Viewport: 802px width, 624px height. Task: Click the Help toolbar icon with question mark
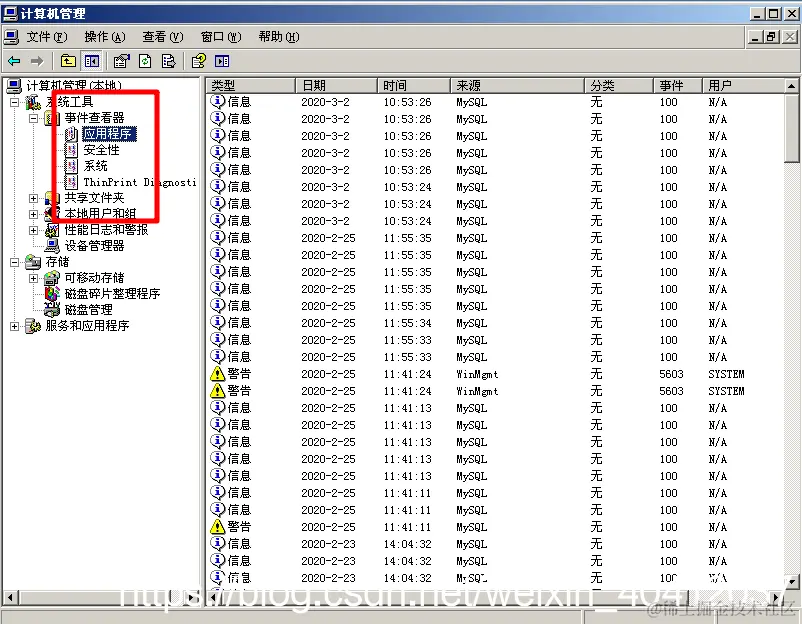click(198, 61)
